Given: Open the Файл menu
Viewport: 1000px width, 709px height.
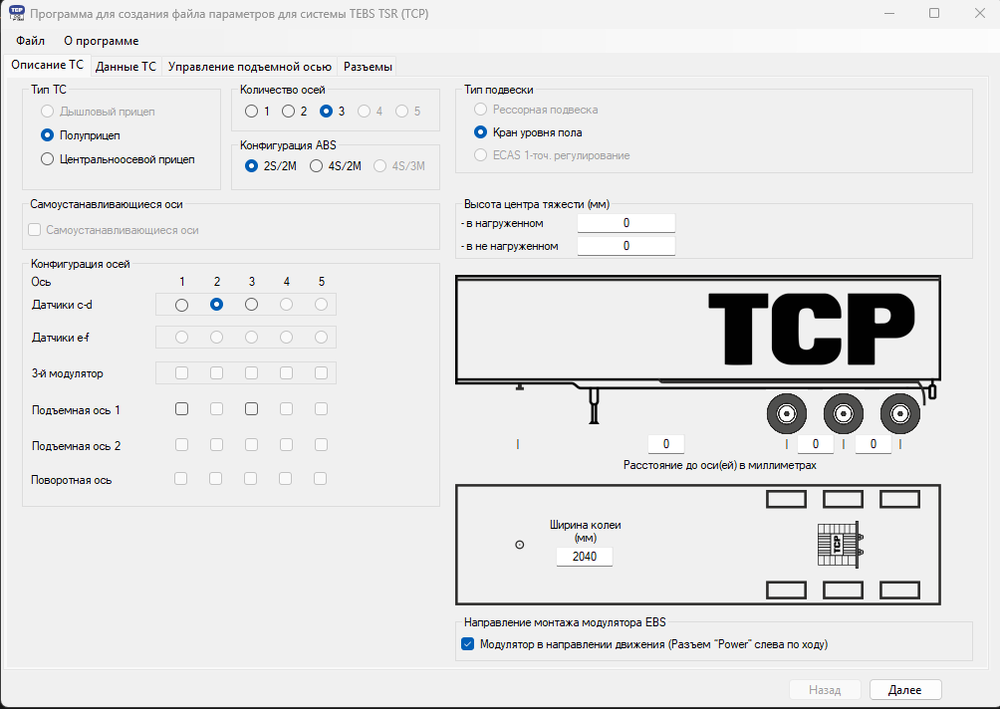Looking at the screenshot, I should coord(30,41).
